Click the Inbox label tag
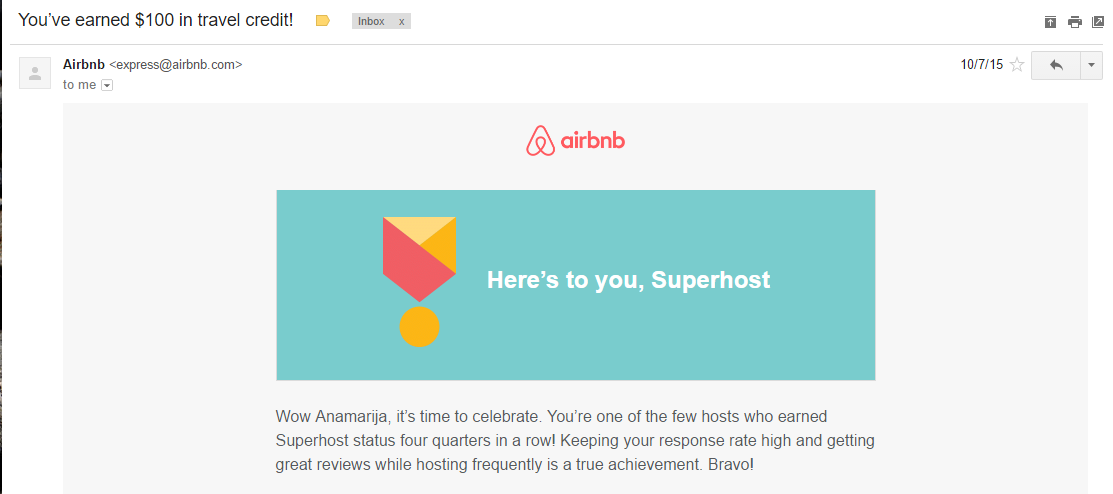The width and height of the screenshot is (1113, 494). tap(371, 21)
